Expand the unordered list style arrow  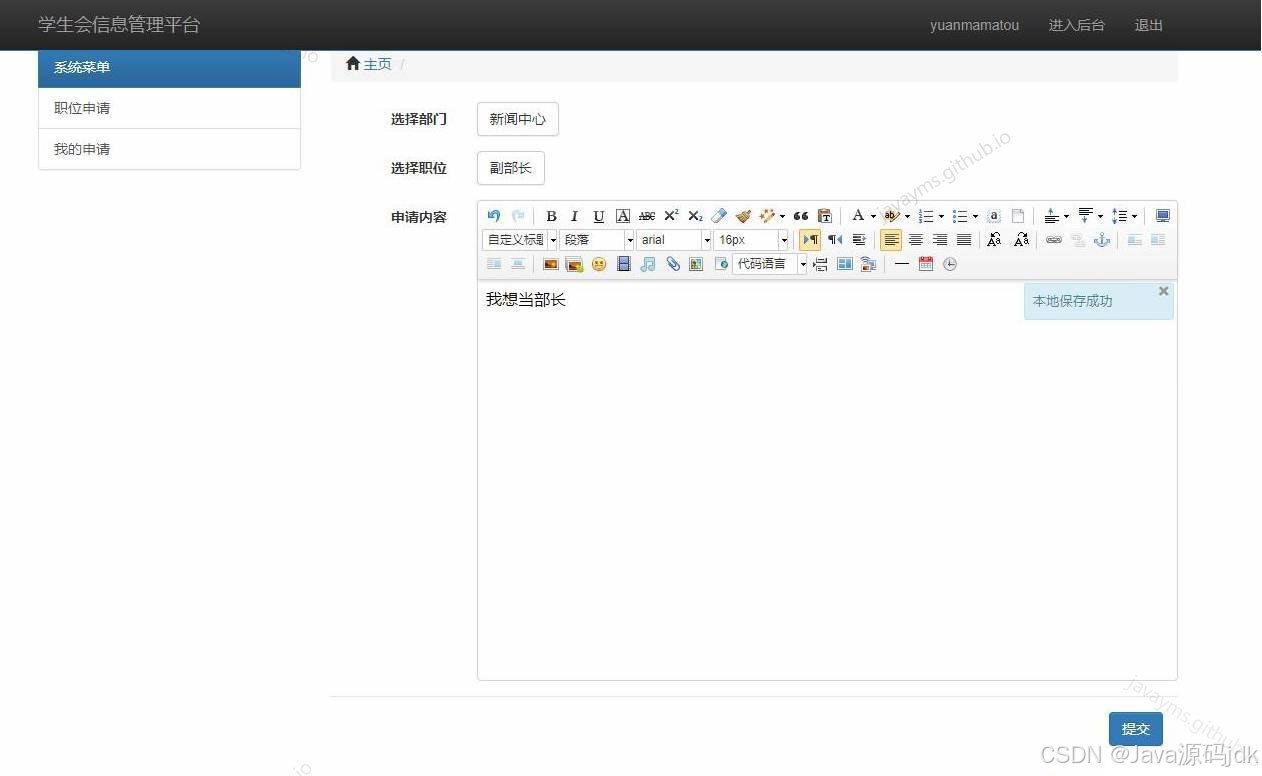[975, 216]
